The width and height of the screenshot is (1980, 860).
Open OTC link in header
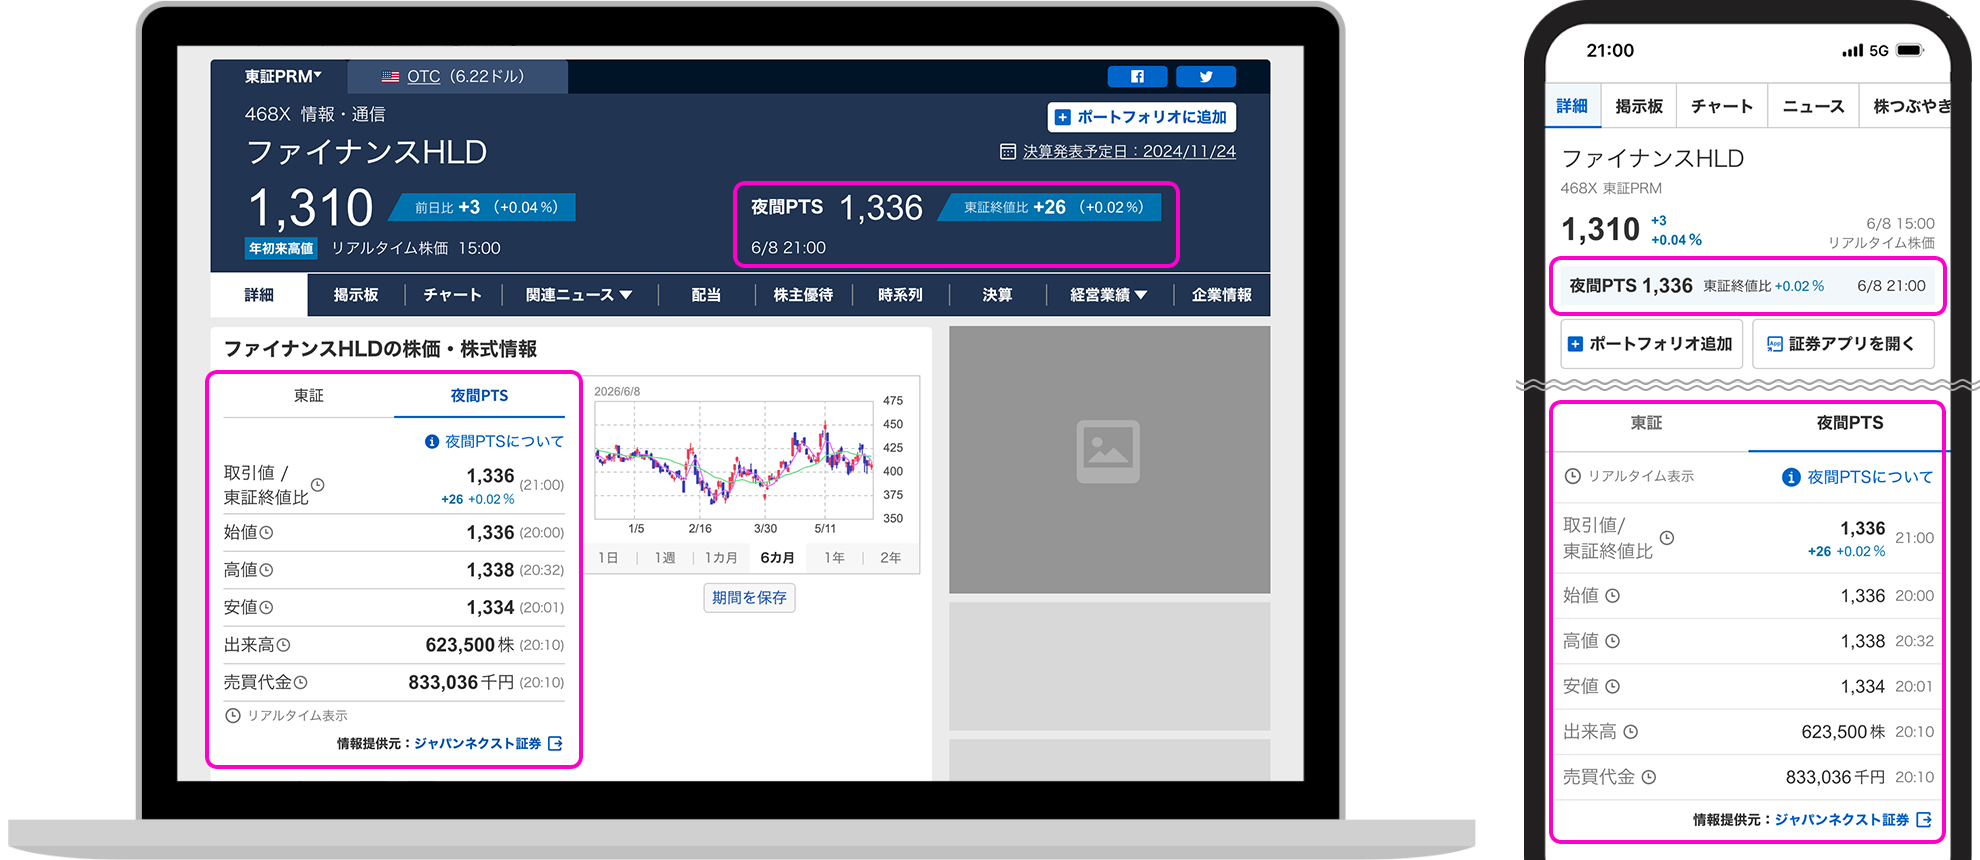coord(423,76)
